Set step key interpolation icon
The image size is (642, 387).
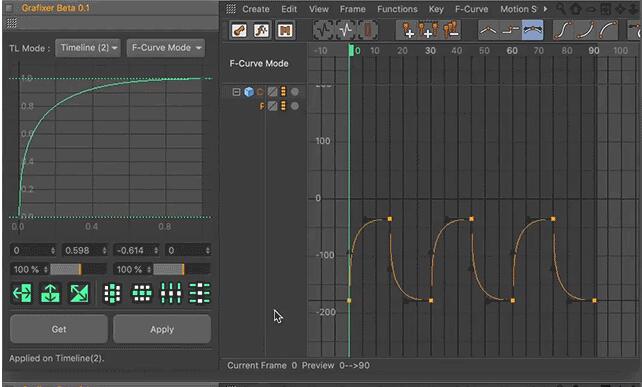(x=511, y=30)
